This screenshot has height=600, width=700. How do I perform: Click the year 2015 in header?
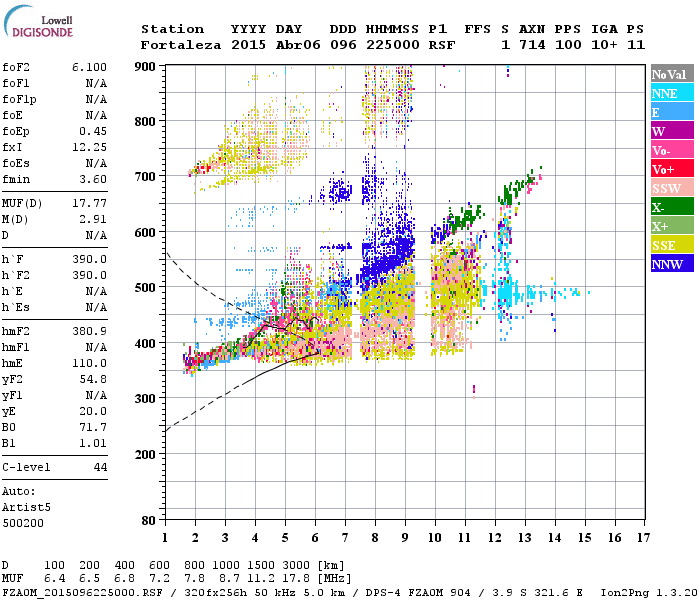coord(248,45)
